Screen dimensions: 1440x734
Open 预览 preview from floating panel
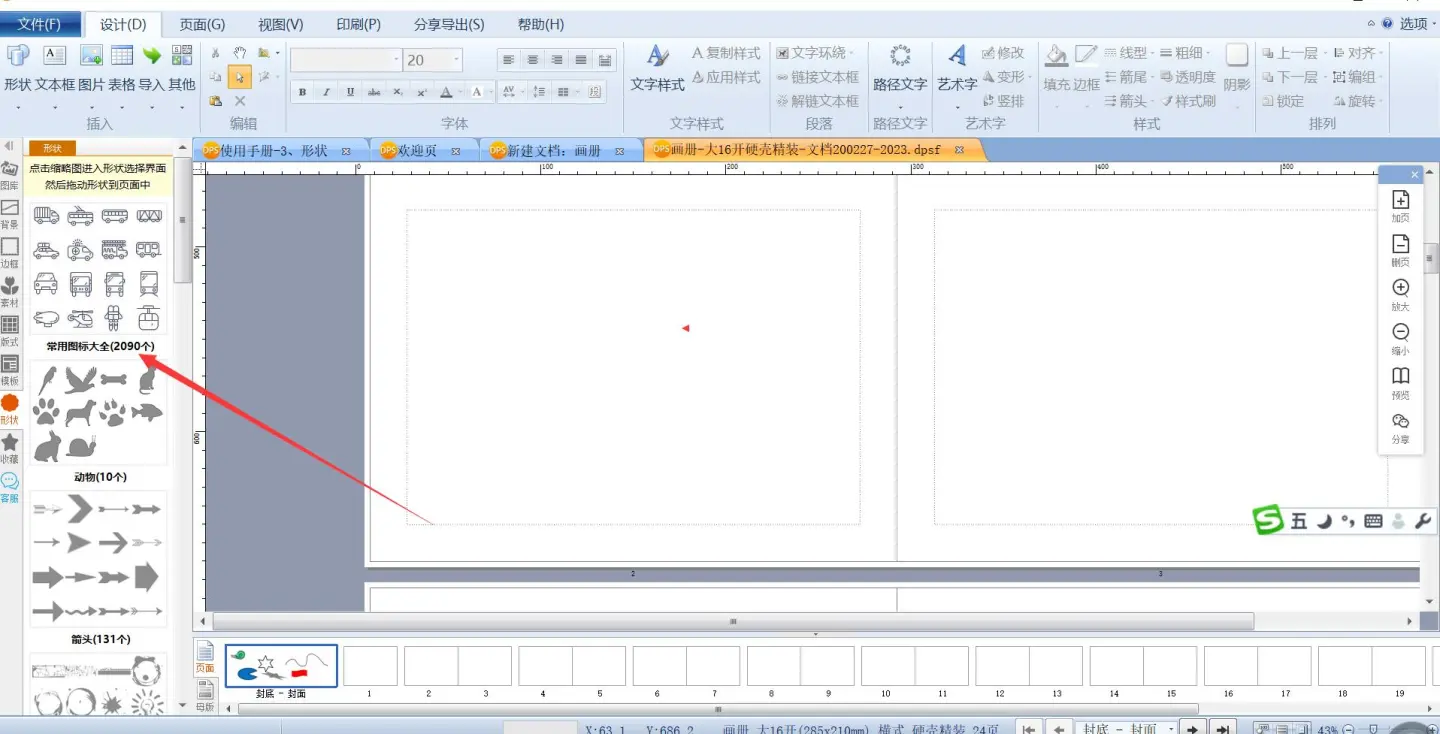1400,382
